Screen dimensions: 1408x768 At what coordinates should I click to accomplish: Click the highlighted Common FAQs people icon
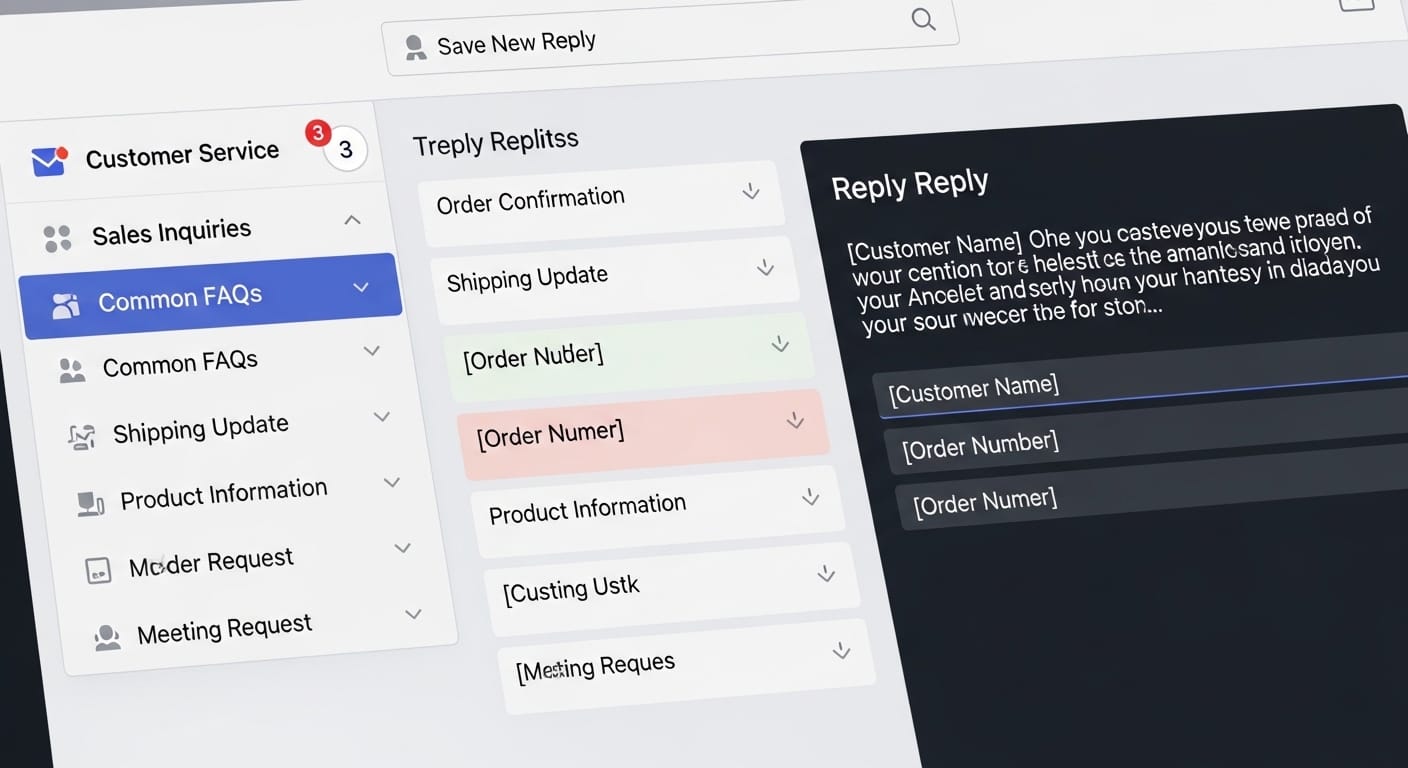click(66, 305)
